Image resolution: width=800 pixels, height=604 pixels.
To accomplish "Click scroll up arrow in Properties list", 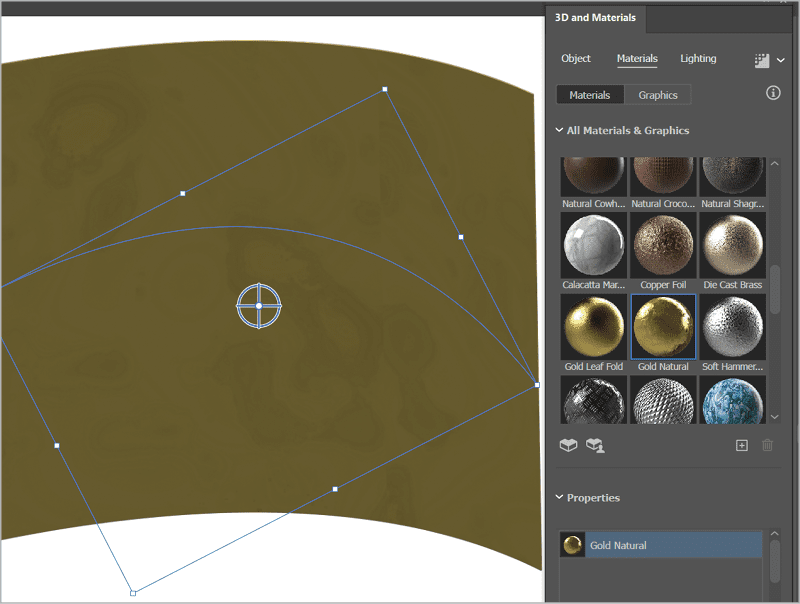I will [774, 534].
